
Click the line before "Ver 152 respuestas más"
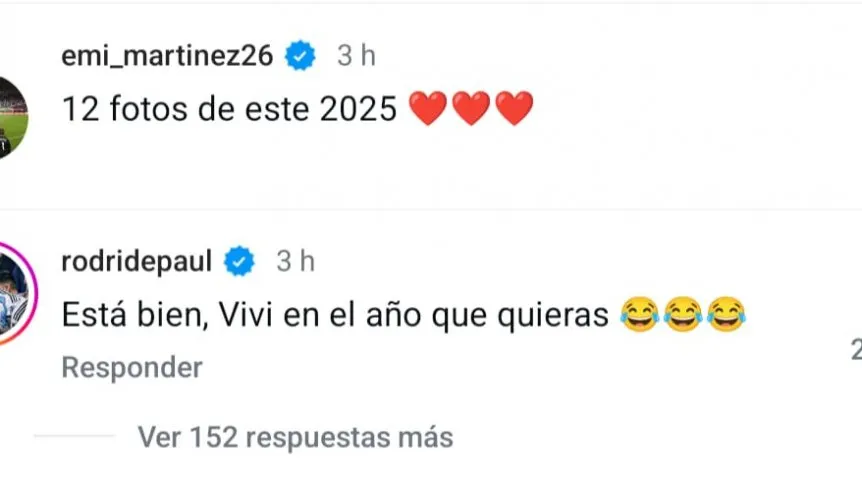(74, 437)
